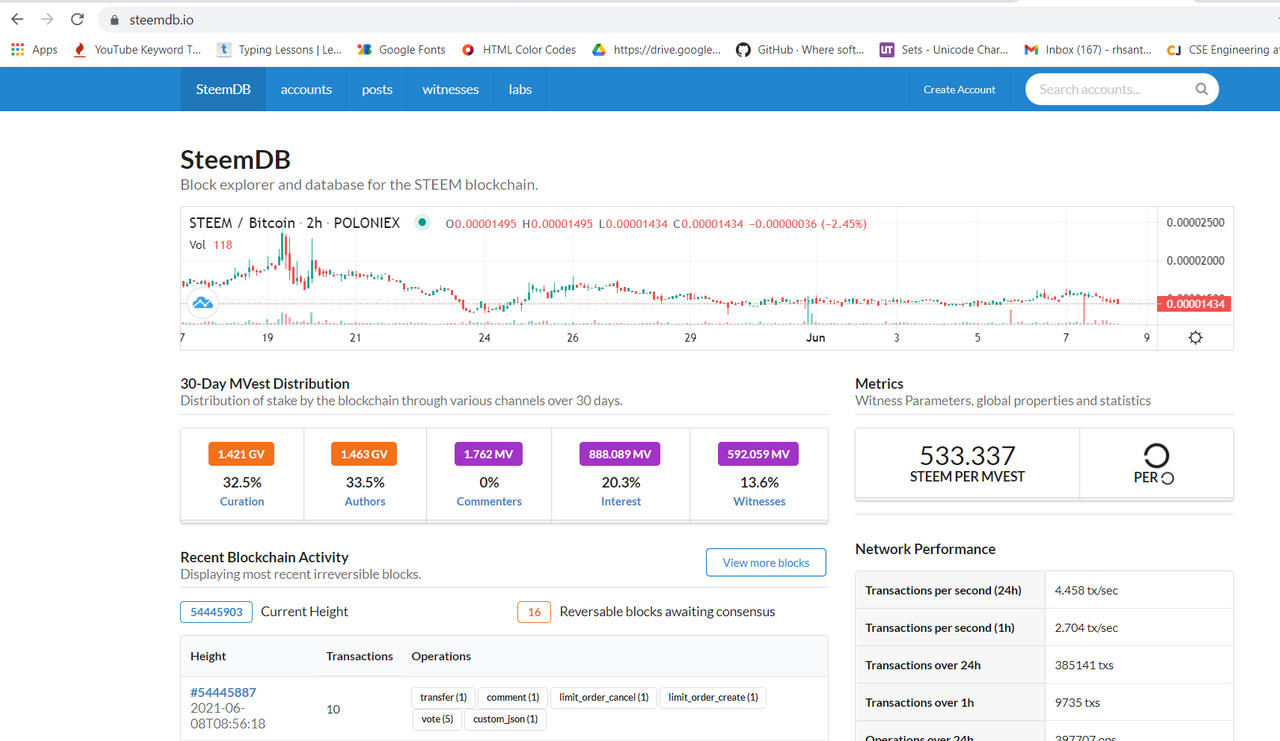Click the 54445903 current height badge
Image resolution: width=1280 pixels, height=741 pixels.
coord(216,612)
